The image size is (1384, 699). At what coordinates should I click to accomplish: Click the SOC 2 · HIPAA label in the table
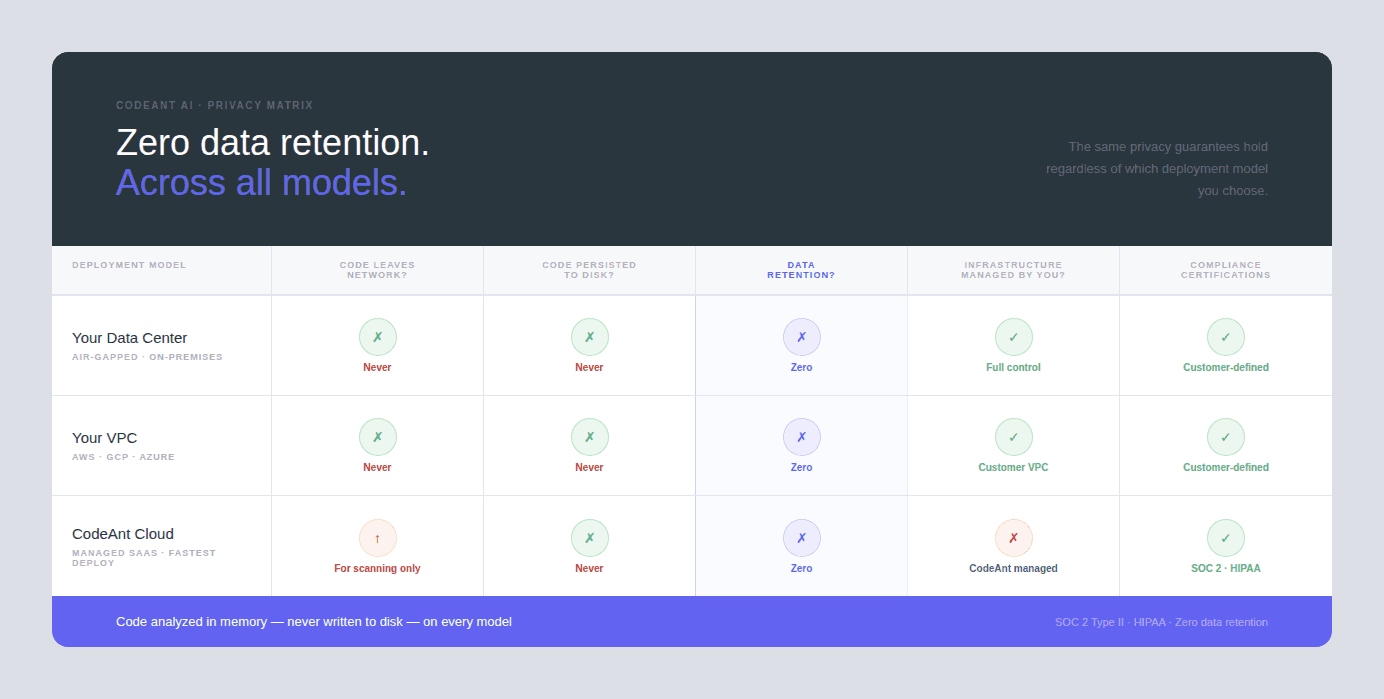(x=1225, y=568)
